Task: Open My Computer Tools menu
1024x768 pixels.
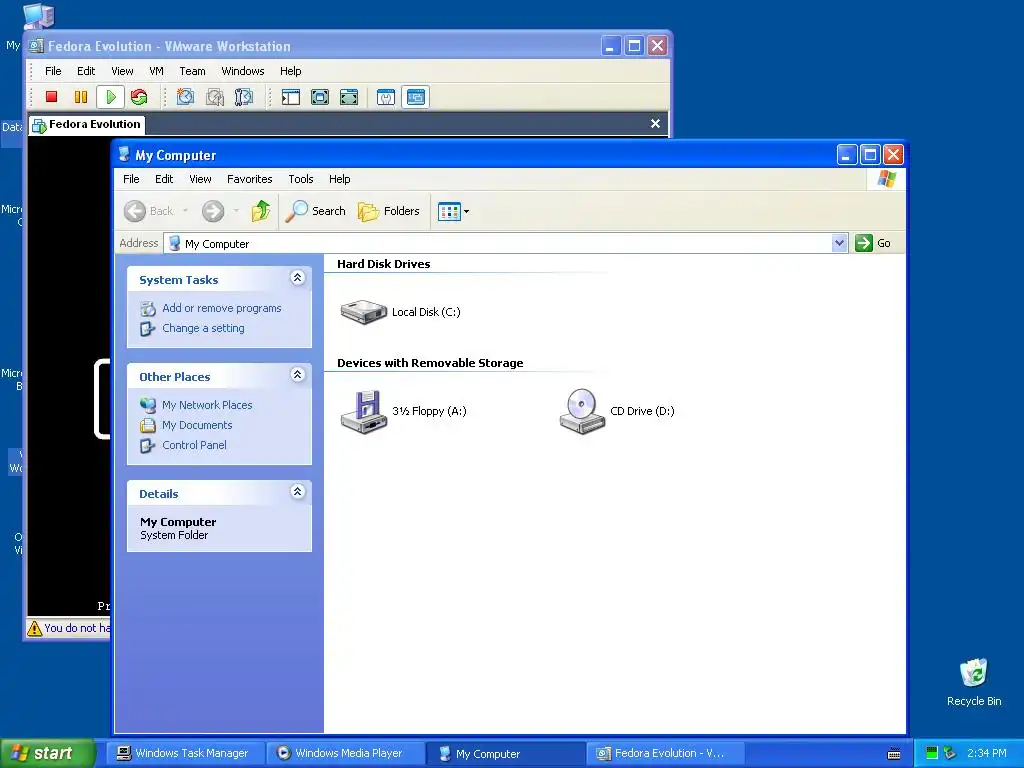Action: (300, 179)
